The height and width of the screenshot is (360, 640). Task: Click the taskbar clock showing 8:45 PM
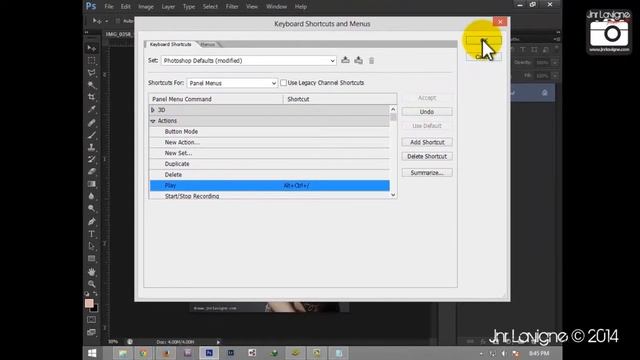coord(539,353)
